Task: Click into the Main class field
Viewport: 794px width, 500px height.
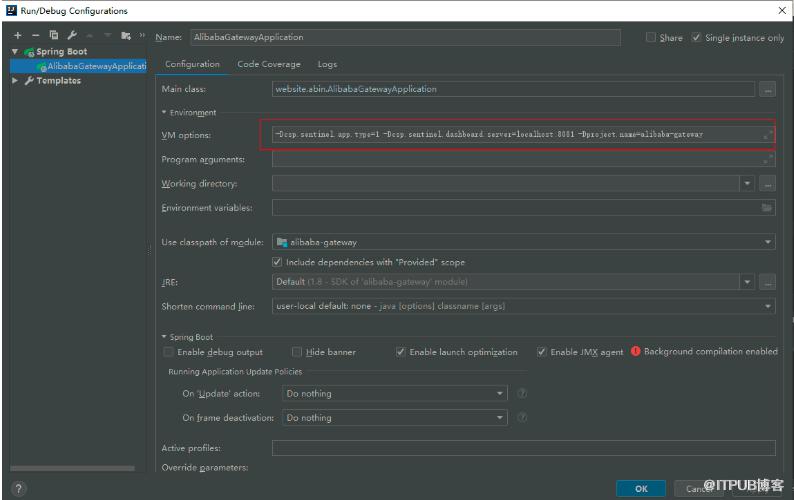Action: point(513,89)
